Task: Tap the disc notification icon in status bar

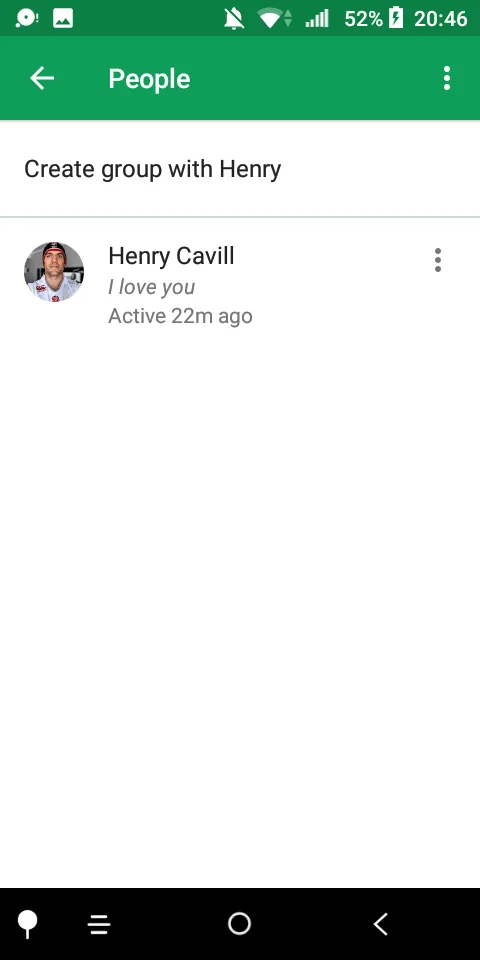Action: [x=26, y=18]
